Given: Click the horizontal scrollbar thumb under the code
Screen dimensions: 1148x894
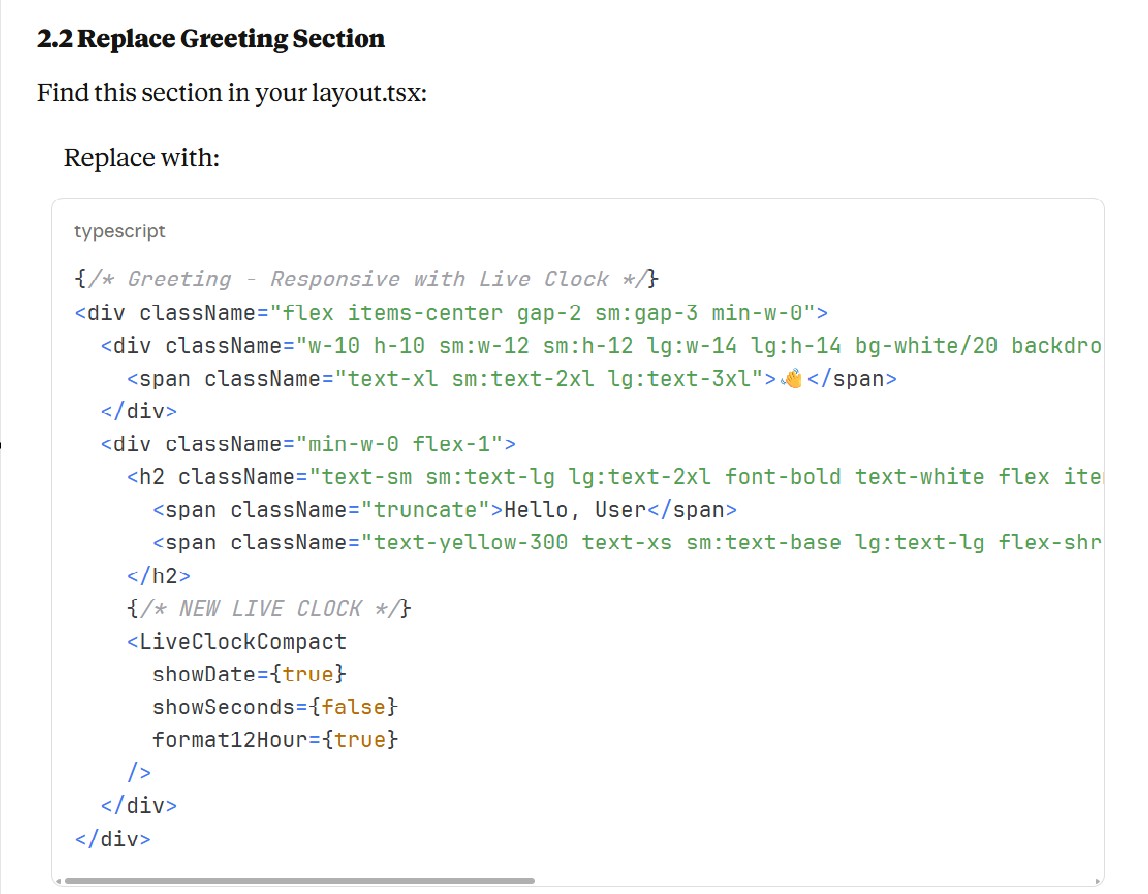Looking at the screenshot, I should 298,881.
